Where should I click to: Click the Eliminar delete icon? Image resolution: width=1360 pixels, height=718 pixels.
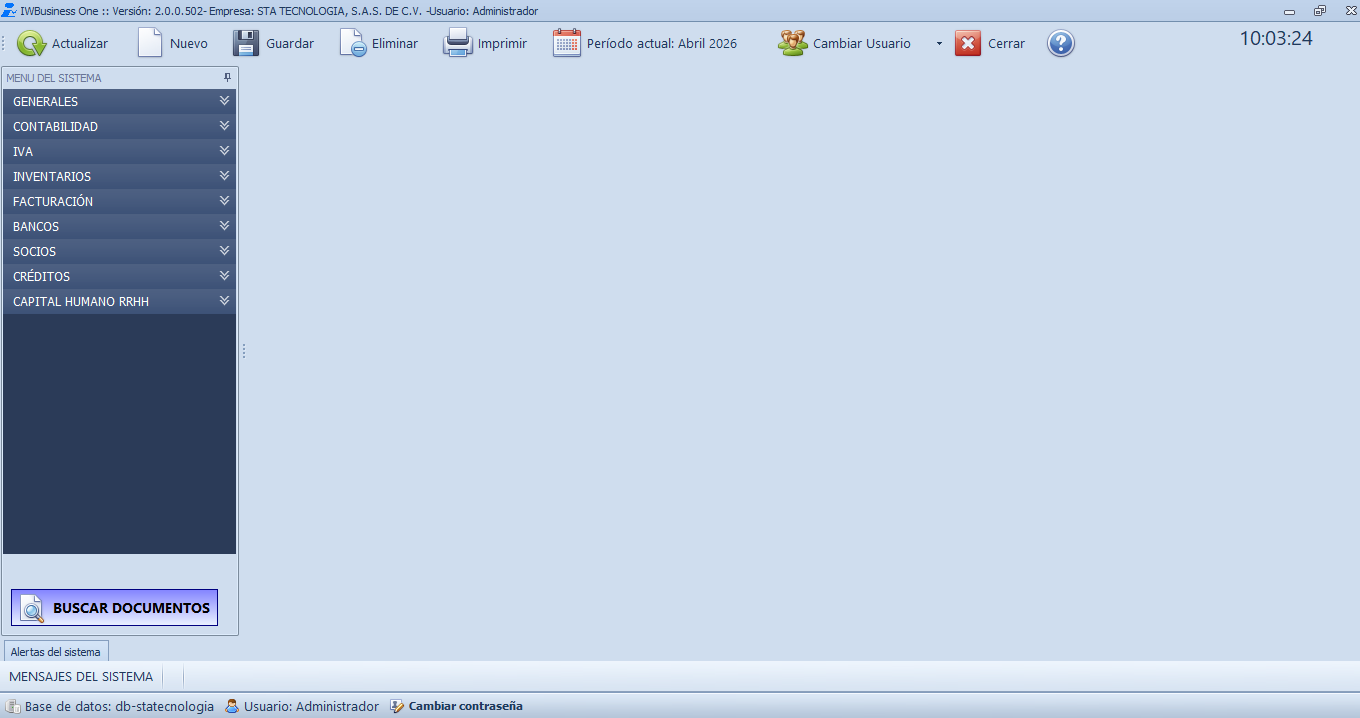[x=352, y=43]
